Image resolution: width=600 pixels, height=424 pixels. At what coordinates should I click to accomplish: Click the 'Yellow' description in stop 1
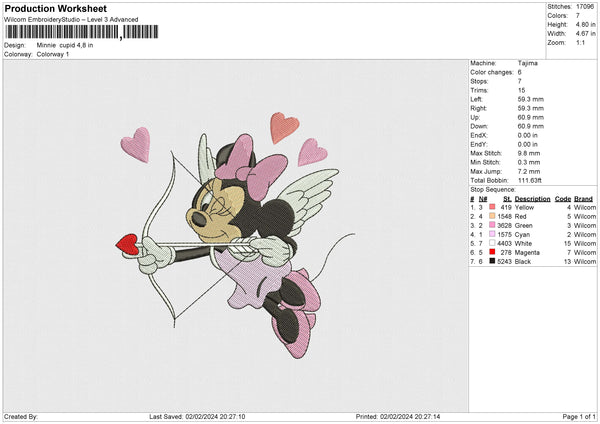pyautogui.click(x=524, y=207)
